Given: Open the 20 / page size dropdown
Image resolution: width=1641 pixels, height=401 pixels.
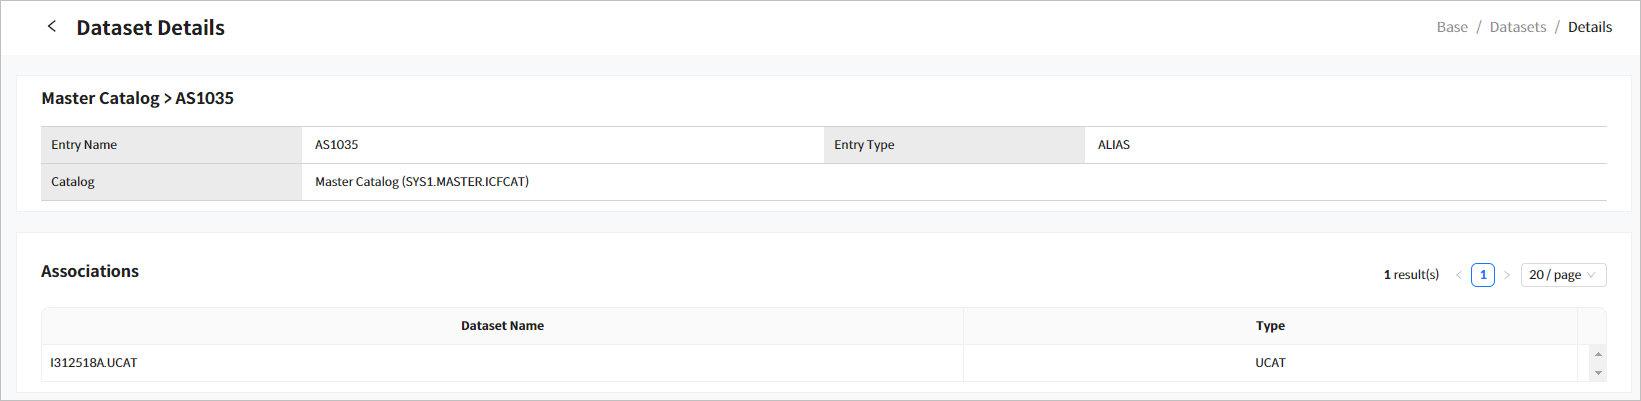Looking at the screenshot, I should (x=1563, y=275).
